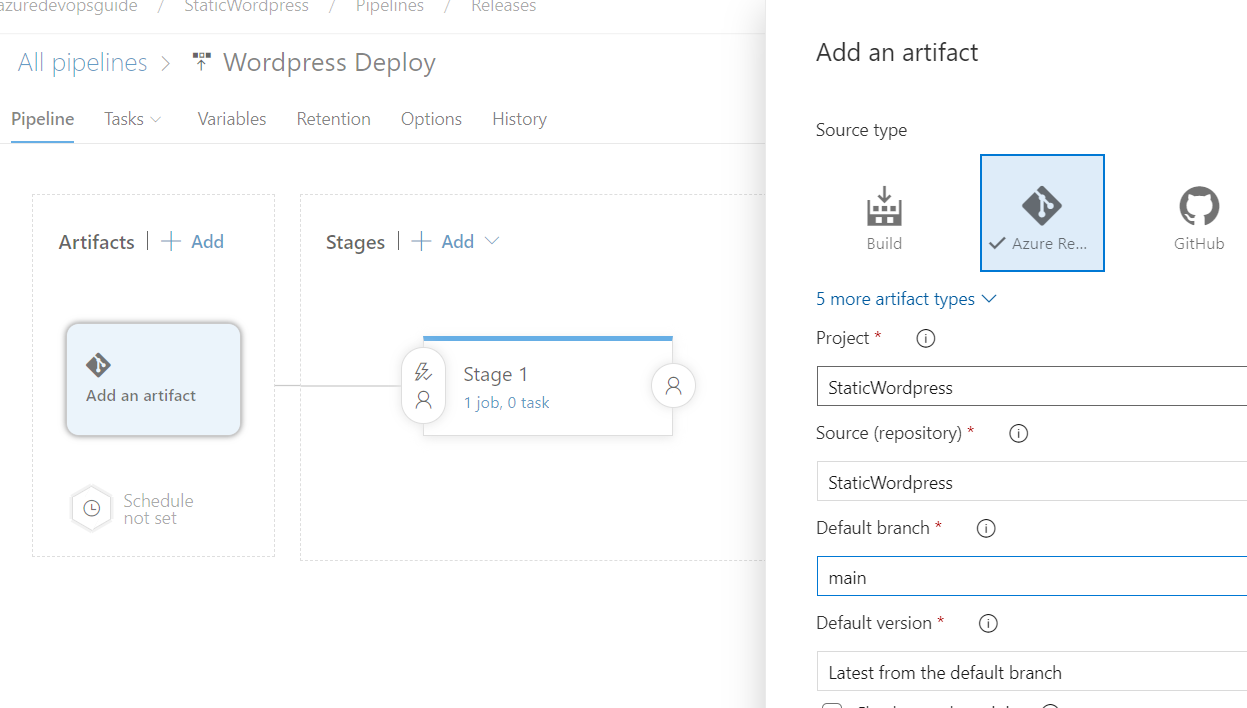Click 'Schedule not set' text

coord(159,509)
